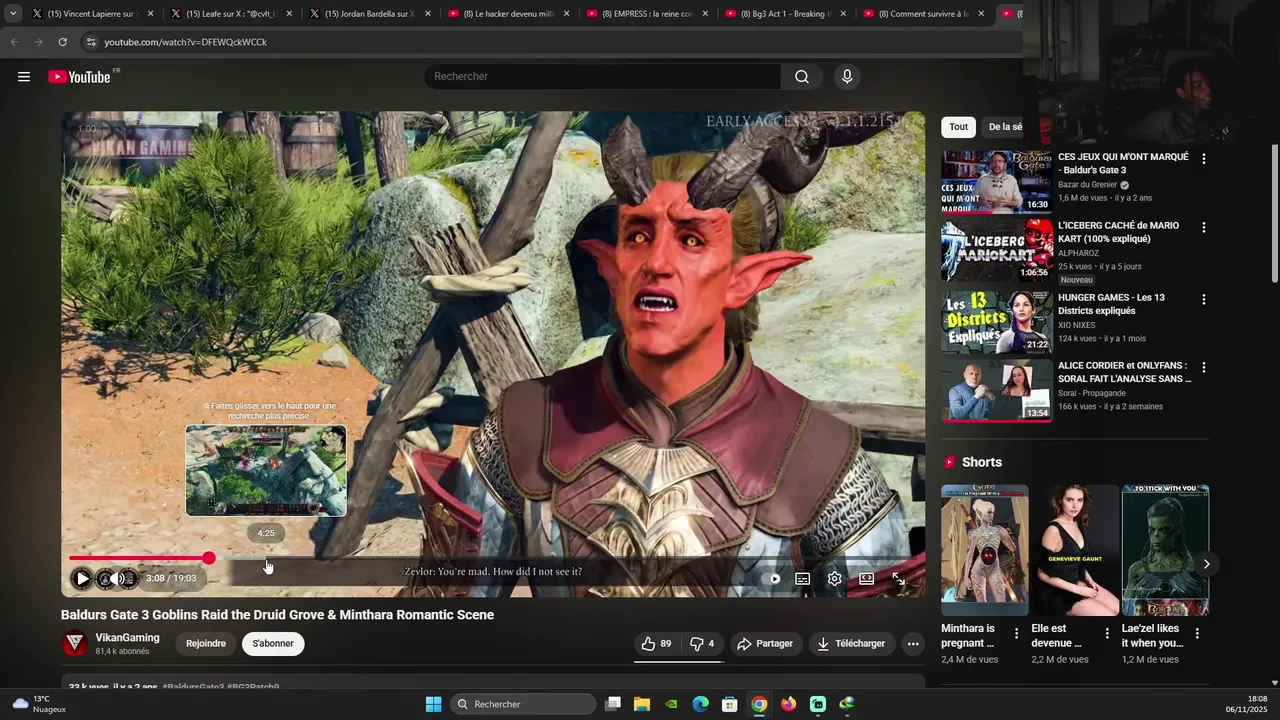This screenshot has width=1280, height=720.
Task: Click the taskbar Rechercher search box
Action: click(523, 704)
